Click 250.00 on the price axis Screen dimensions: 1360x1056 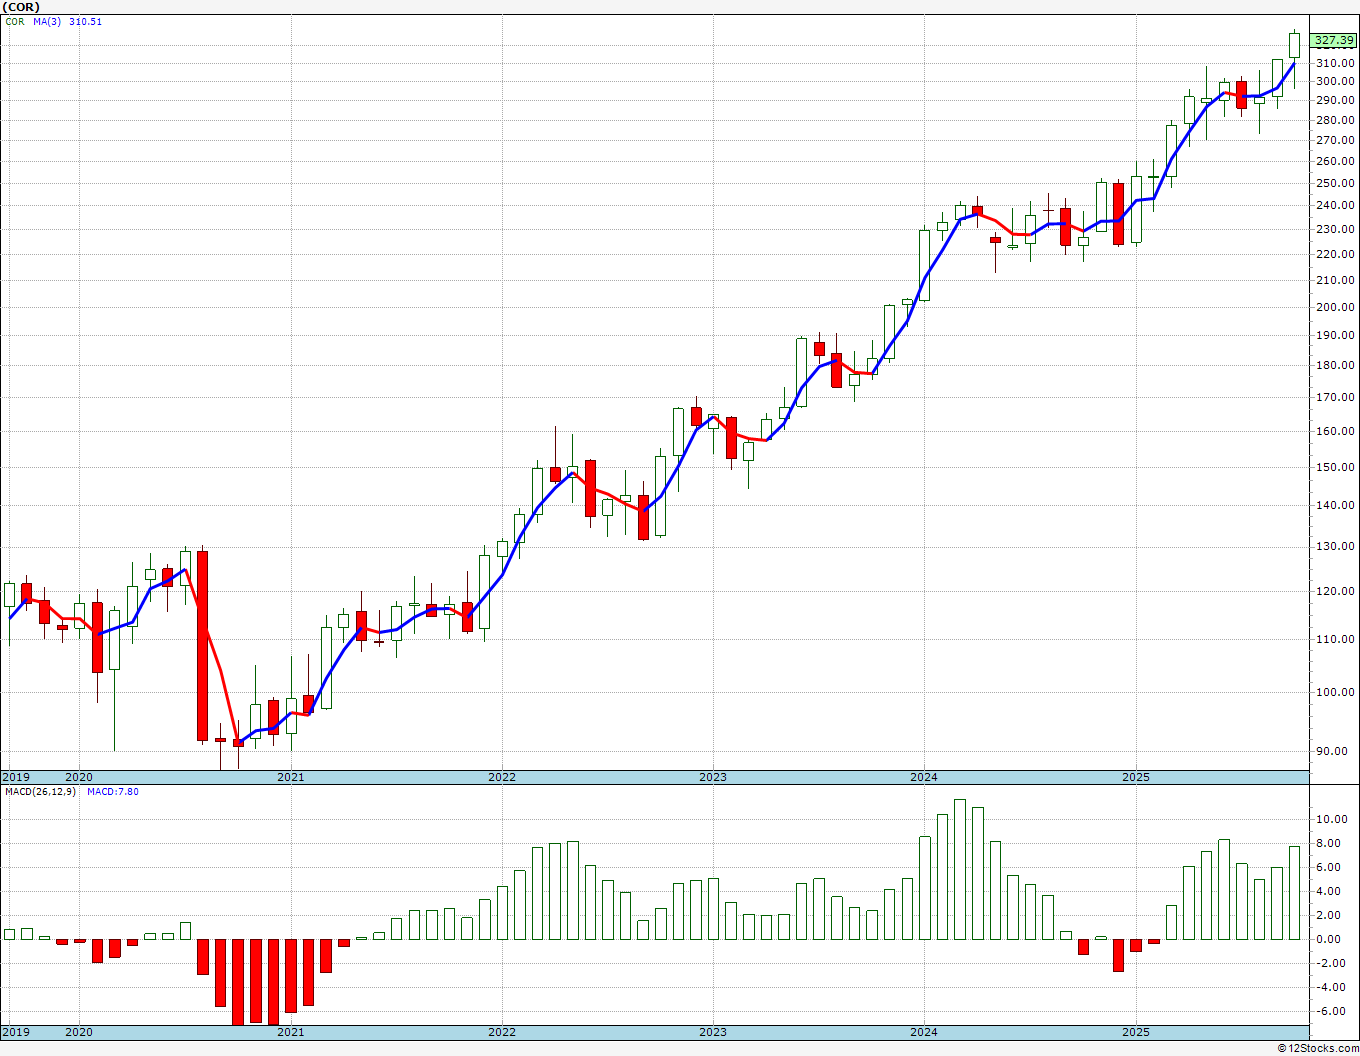coord(1335,184)
